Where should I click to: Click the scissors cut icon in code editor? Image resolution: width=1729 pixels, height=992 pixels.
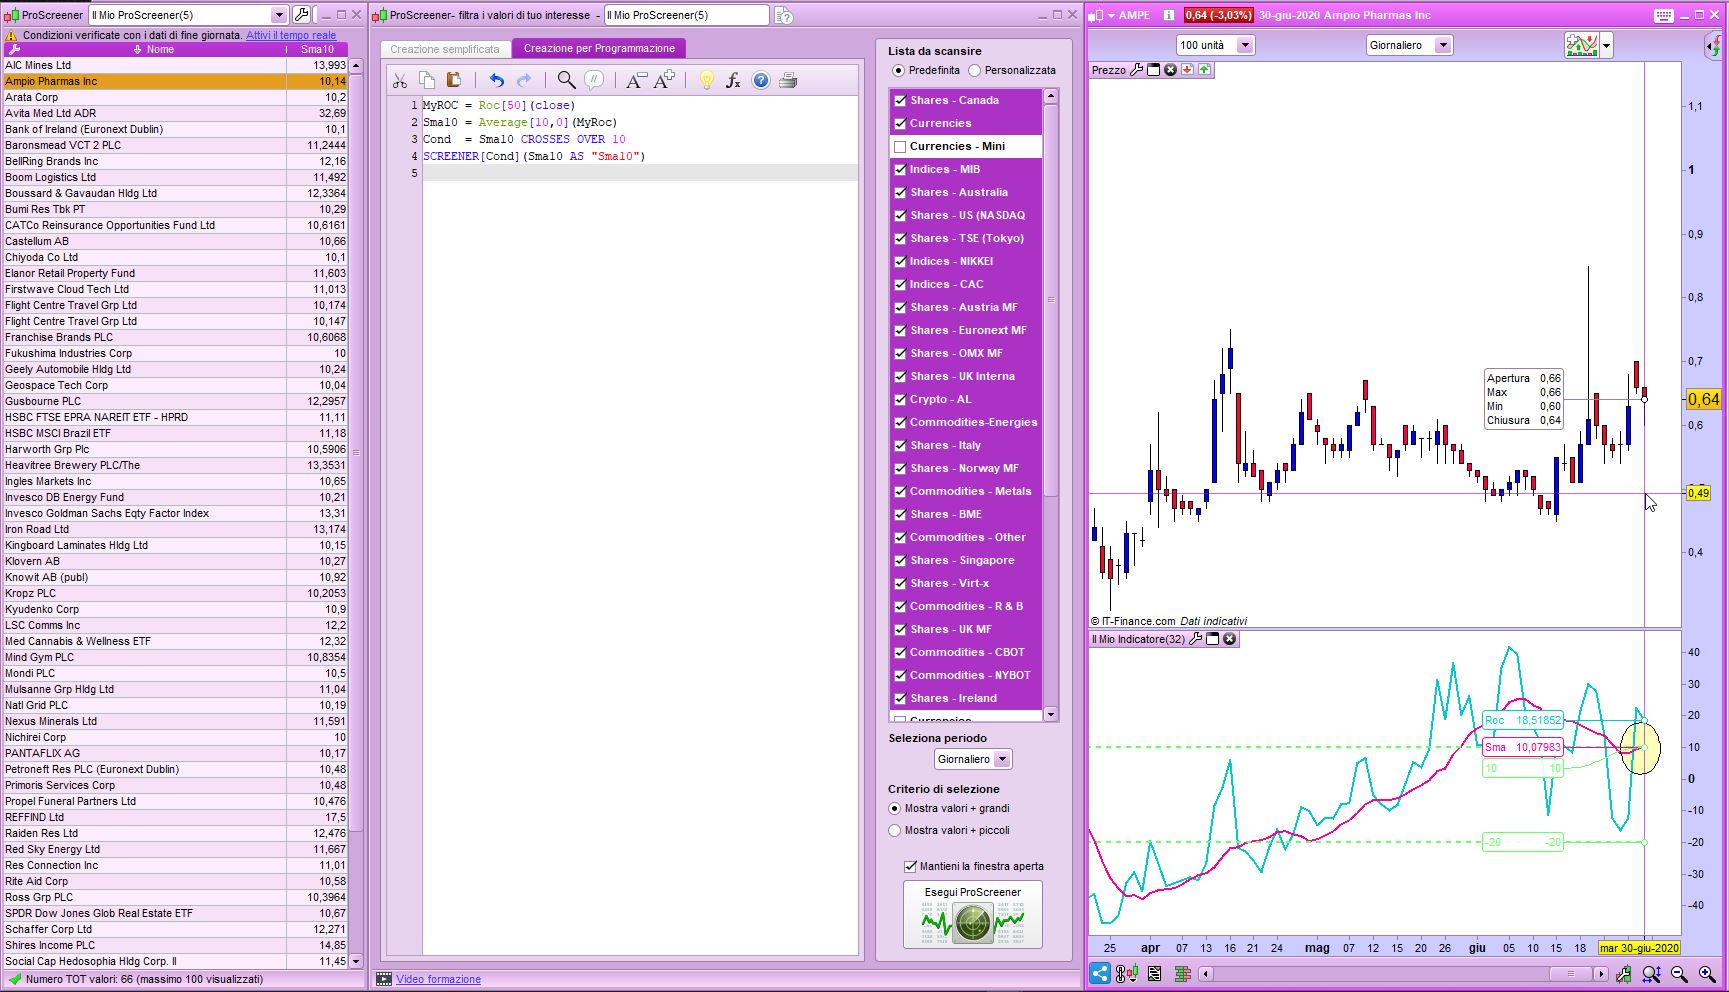[400, 81]
